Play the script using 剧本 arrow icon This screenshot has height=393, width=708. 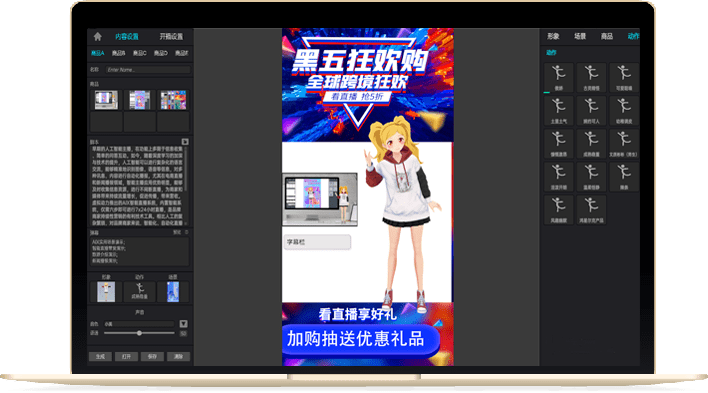tap(185, 142)
